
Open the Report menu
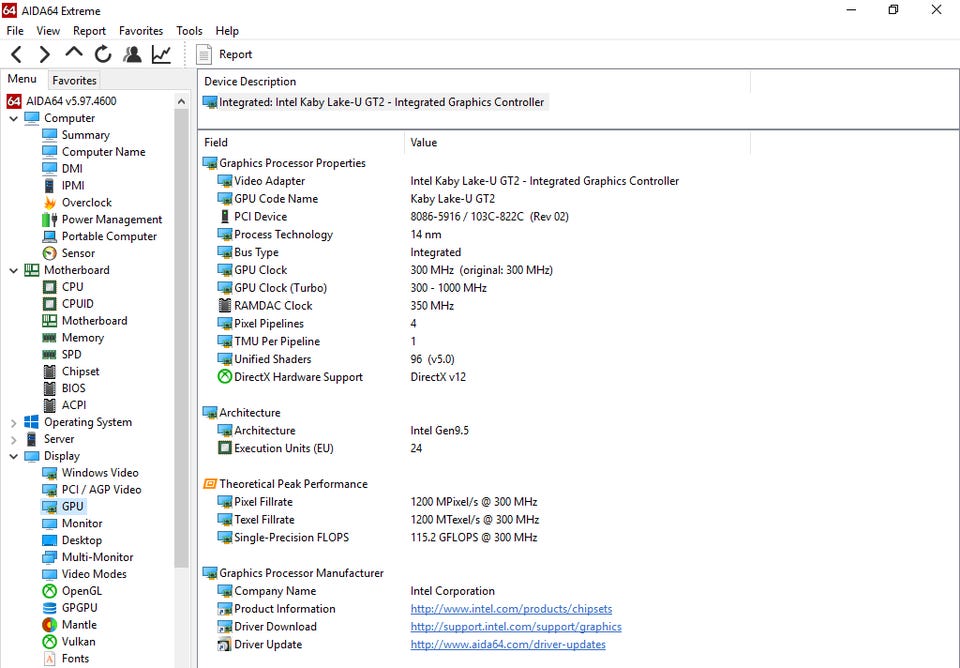(89, 31)
